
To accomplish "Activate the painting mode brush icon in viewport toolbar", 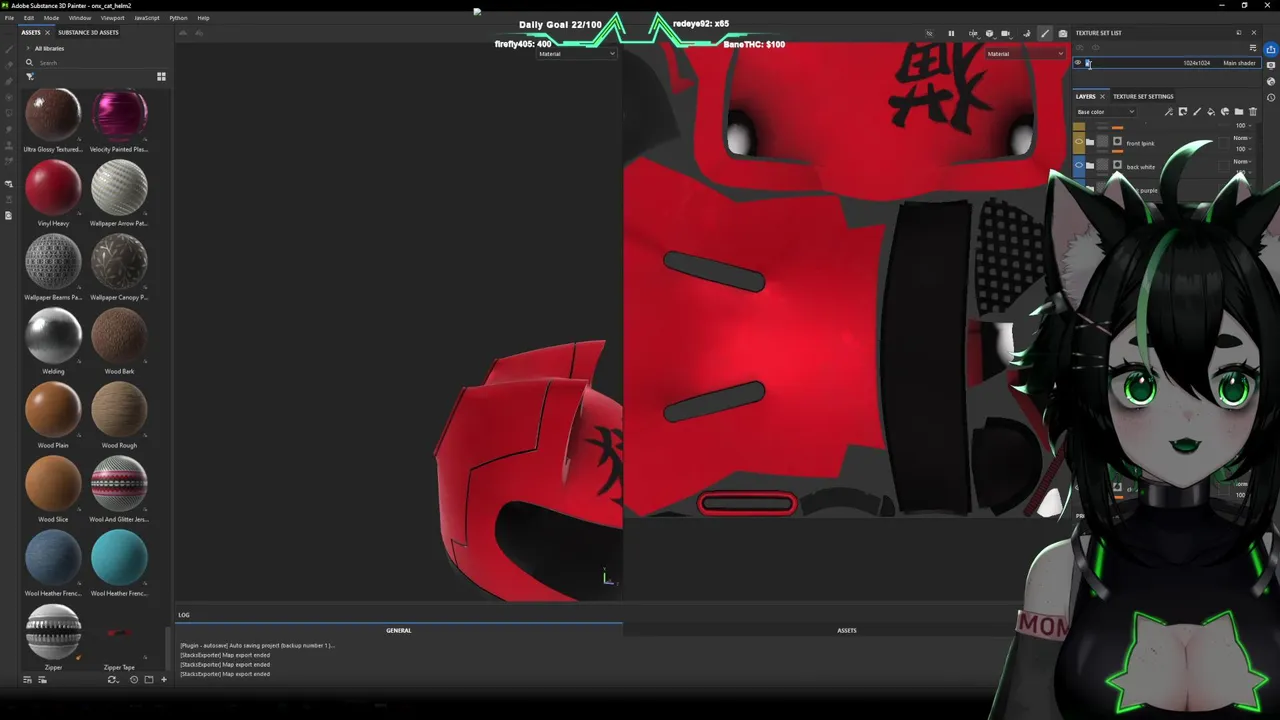I will (x=1045, y=33).
